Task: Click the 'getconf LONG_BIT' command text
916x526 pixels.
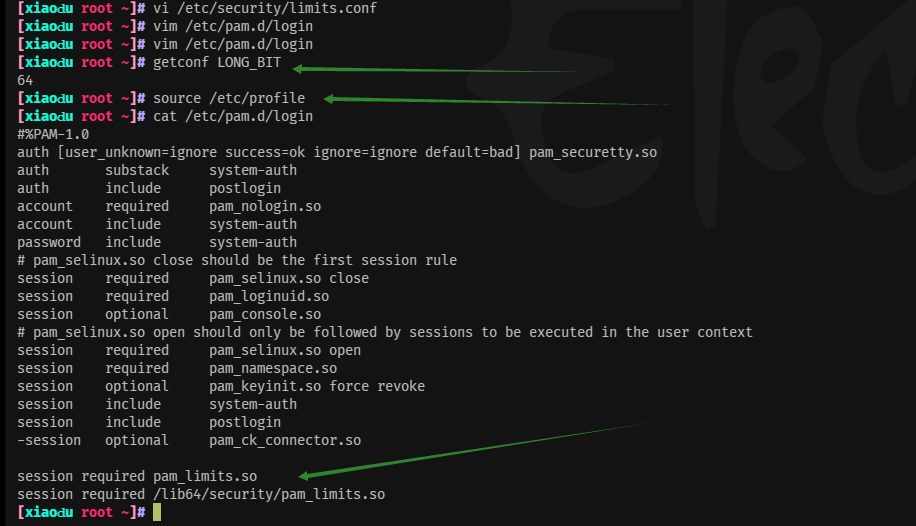Action: pyautogui.click(x=217, y=63)
